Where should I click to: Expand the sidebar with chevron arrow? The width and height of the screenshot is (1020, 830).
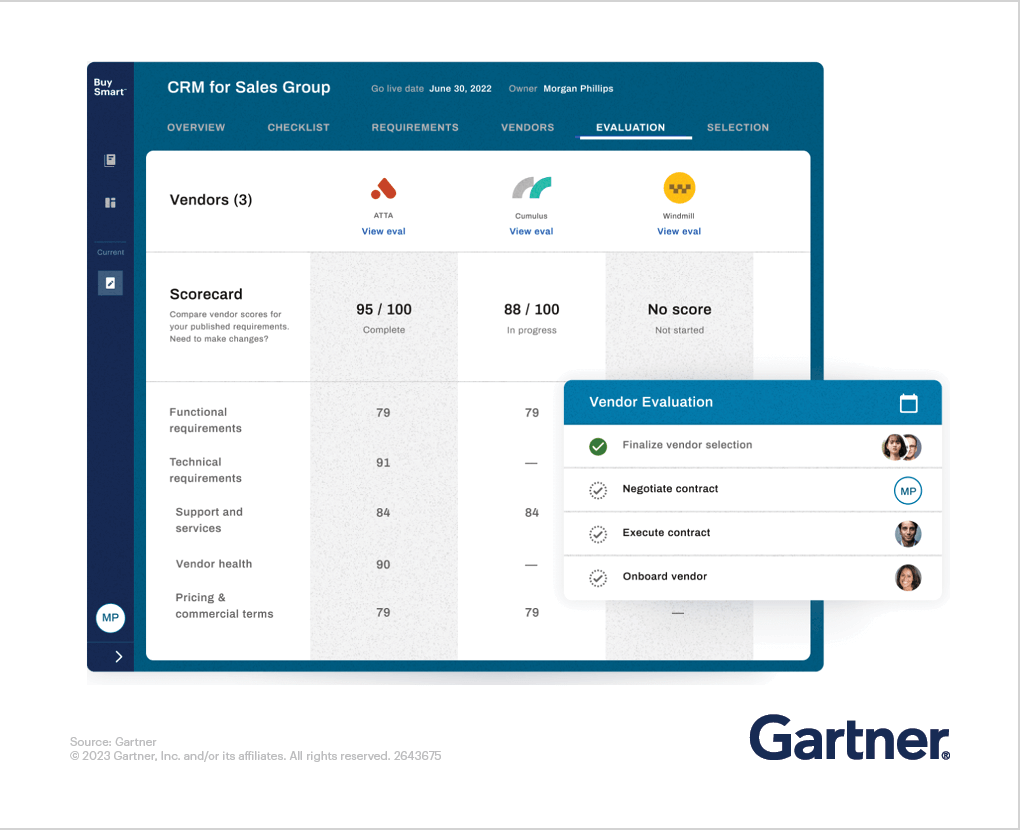coord(118,656)
